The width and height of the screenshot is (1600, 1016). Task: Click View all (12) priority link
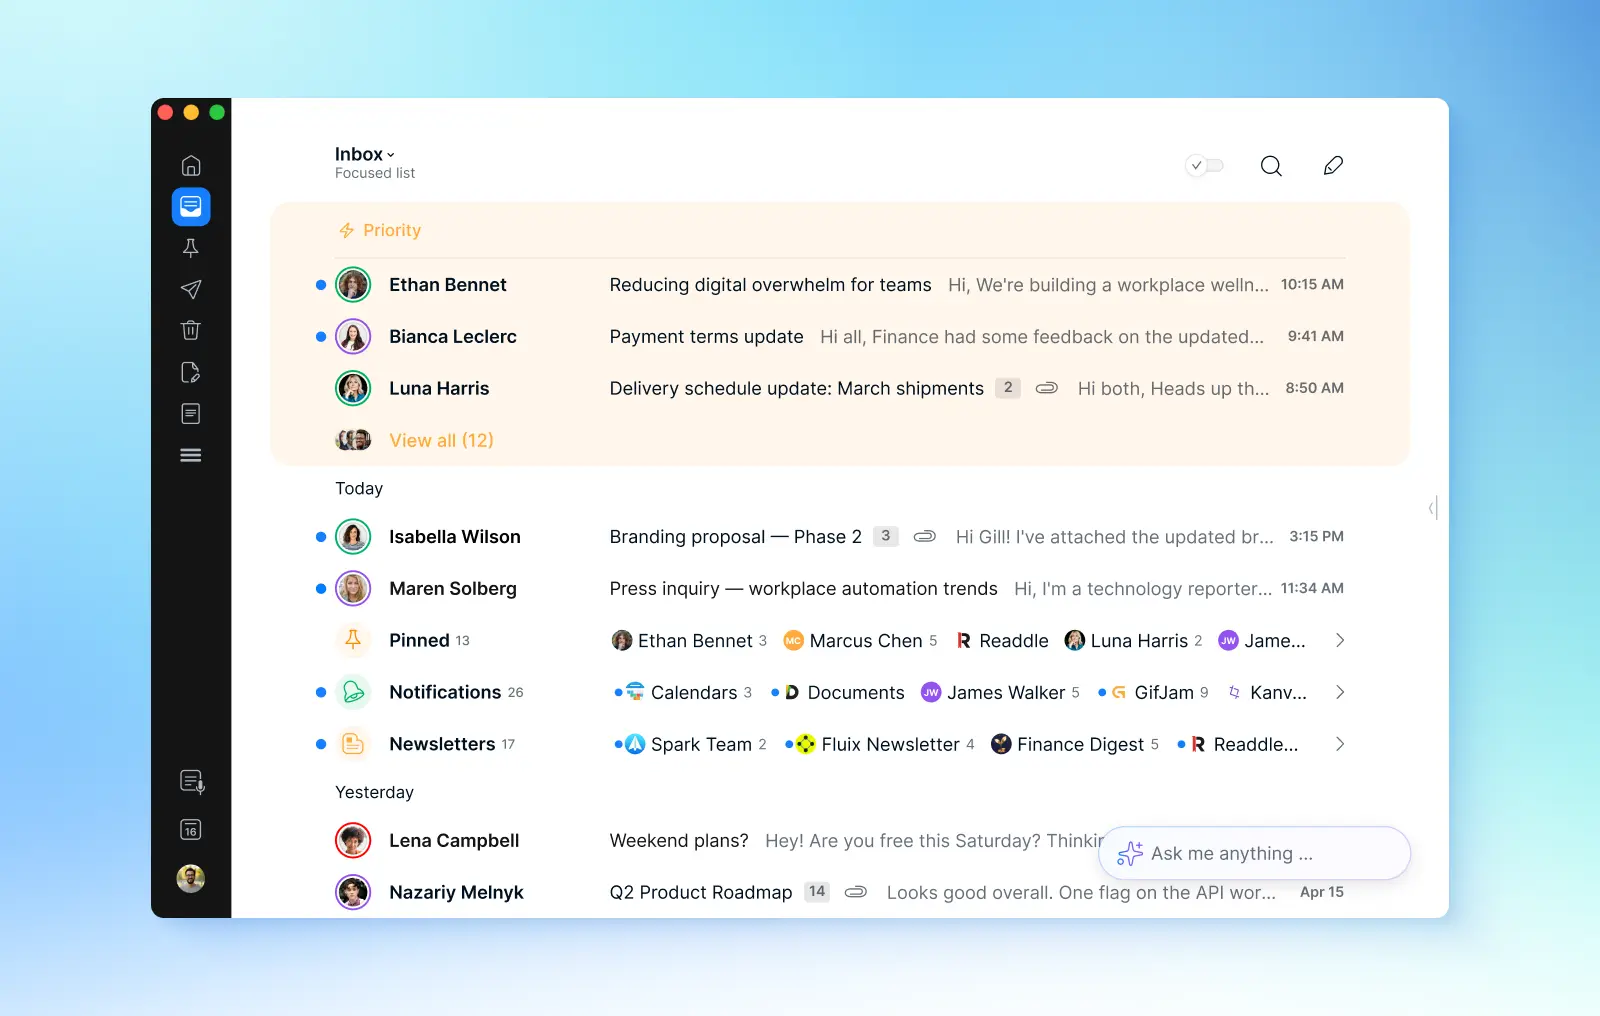click(441, 440)
